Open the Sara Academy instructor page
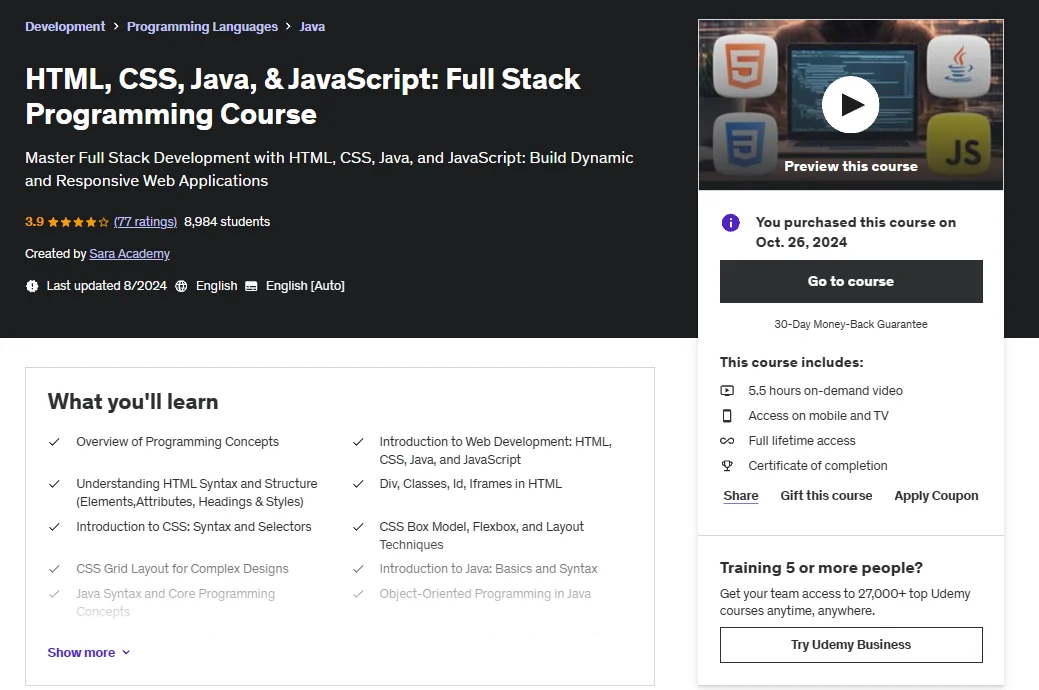 (129, 253)
